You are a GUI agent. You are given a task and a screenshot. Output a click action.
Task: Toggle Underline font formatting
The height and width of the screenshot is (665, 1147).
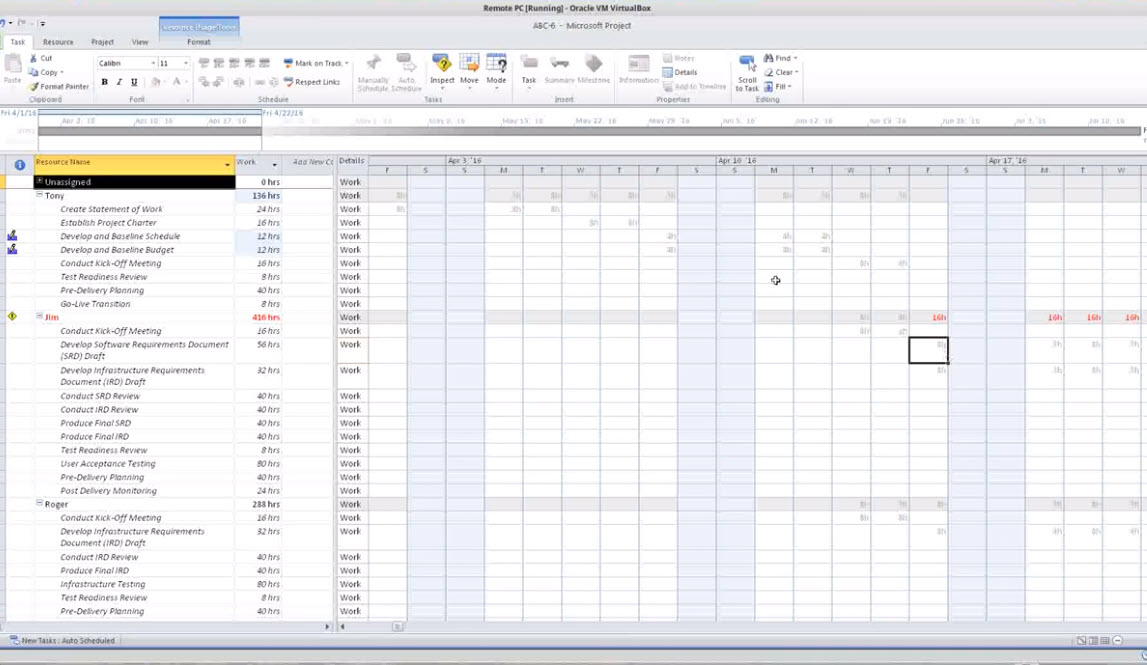tap(133, 82)
